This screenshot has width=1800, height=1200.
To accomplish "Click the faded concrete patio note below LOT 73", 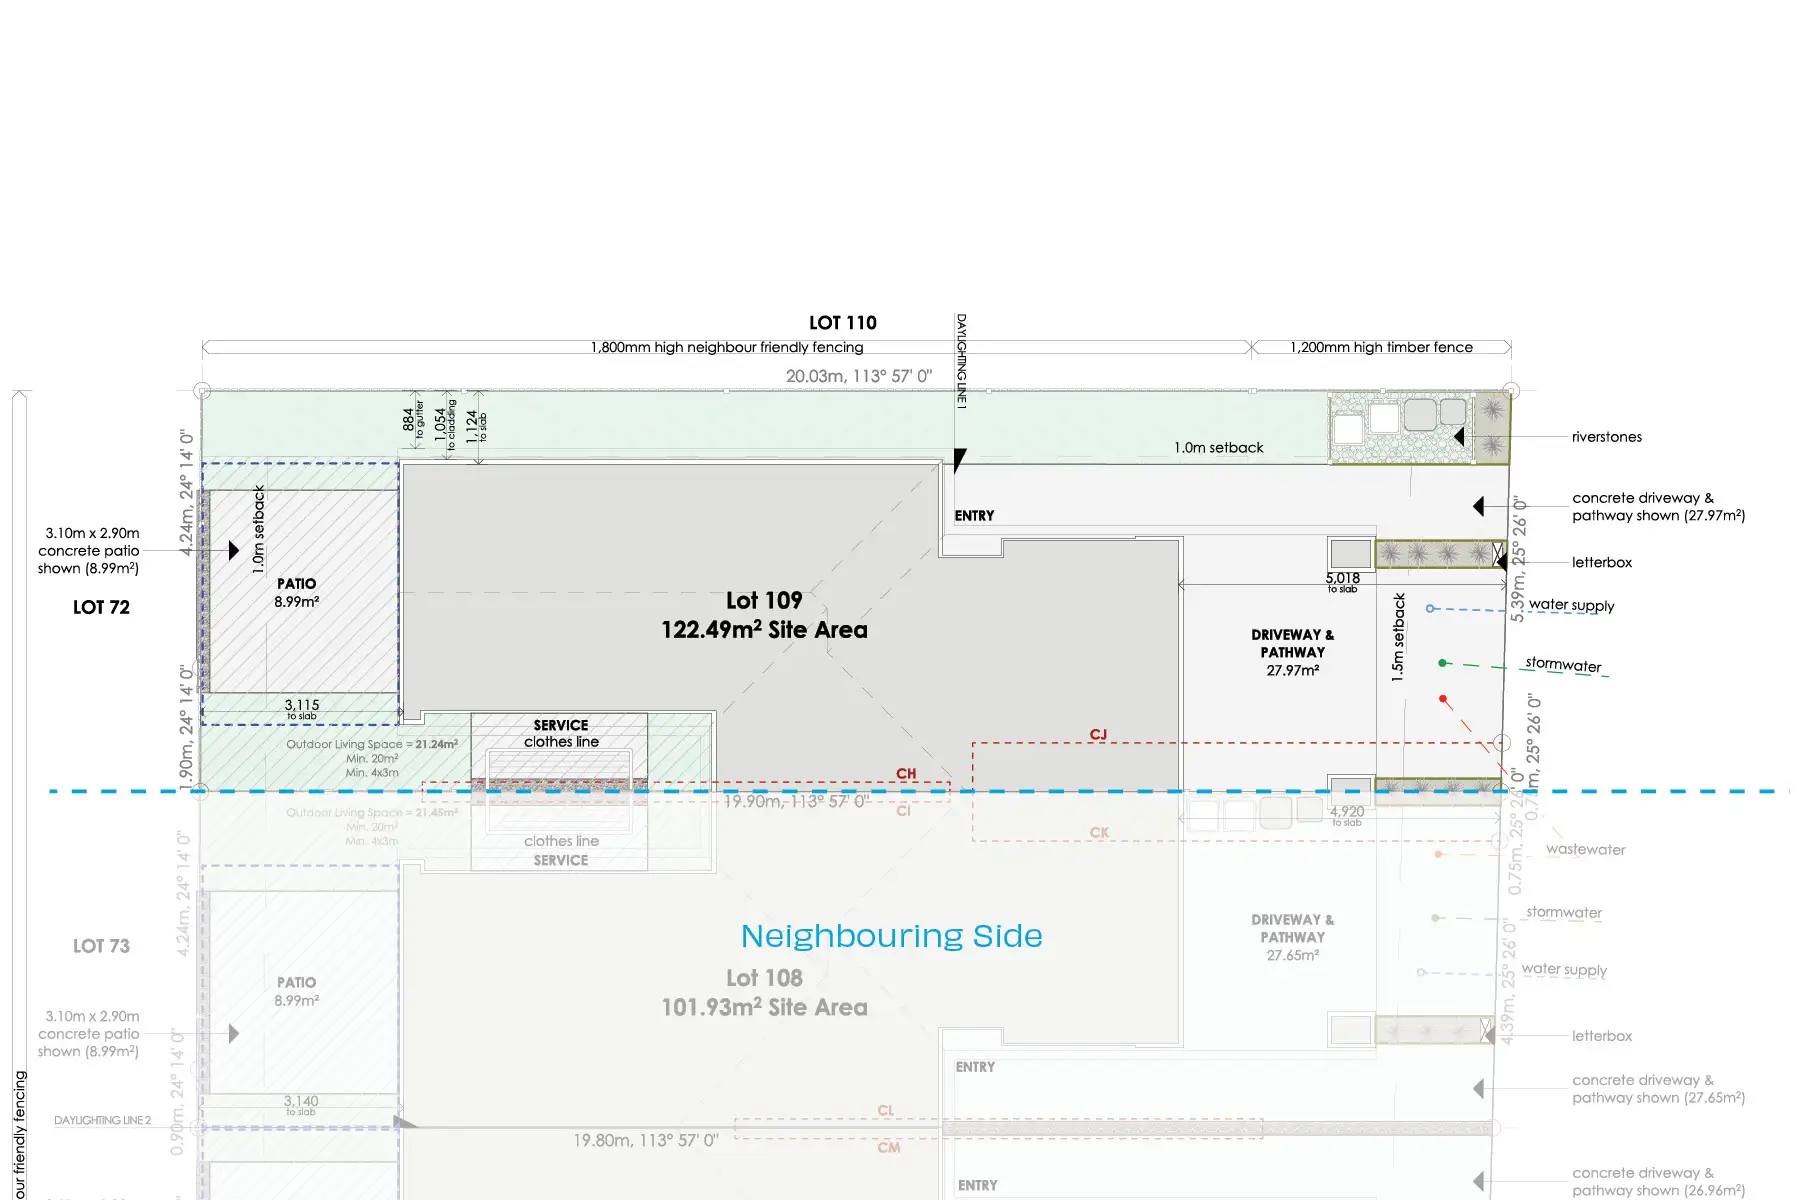I will pyautogui.click(x=89, y=1034).
